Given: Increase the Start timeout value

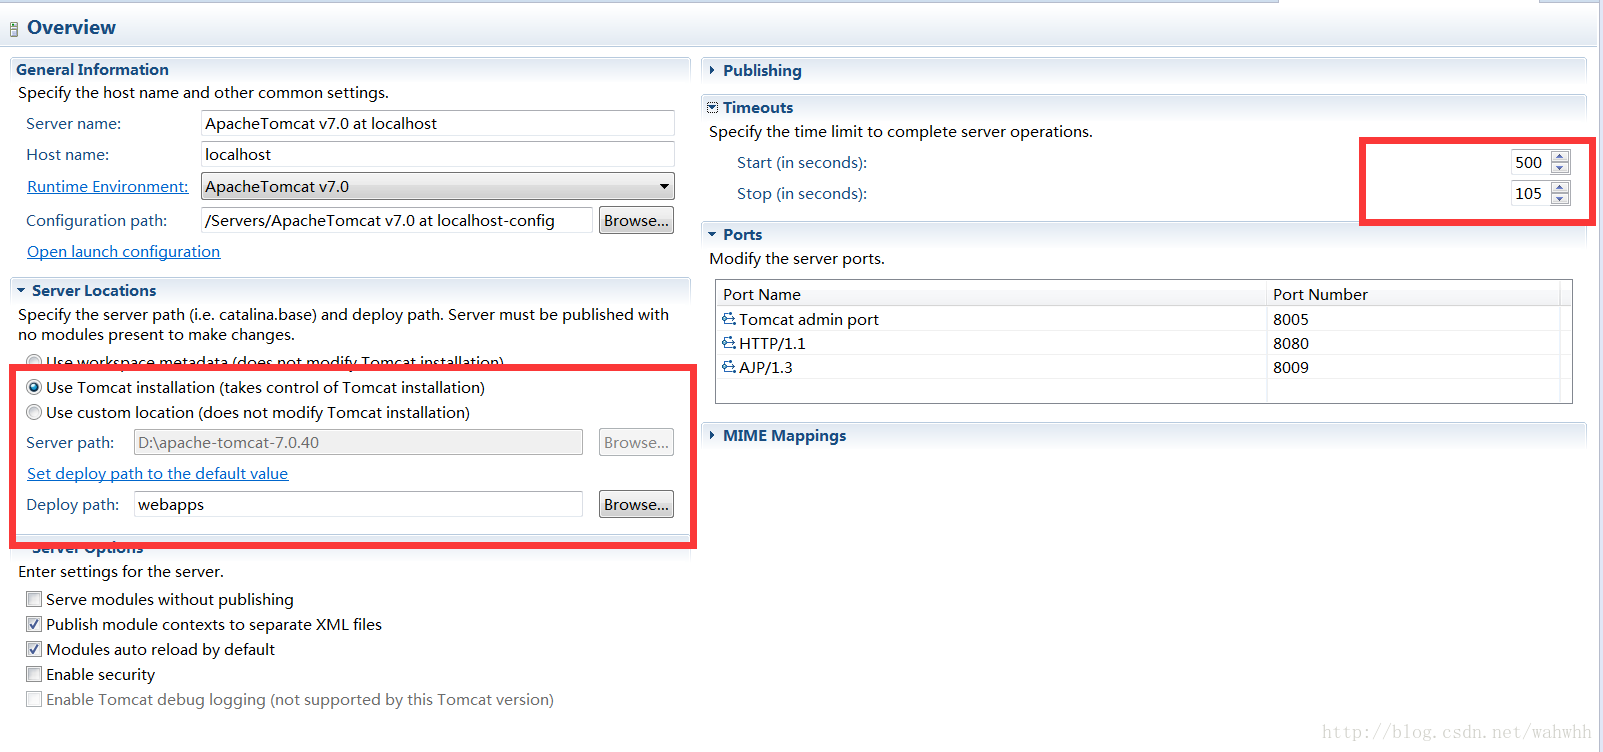Looking at the screenshot, I should pos(1560,156).
